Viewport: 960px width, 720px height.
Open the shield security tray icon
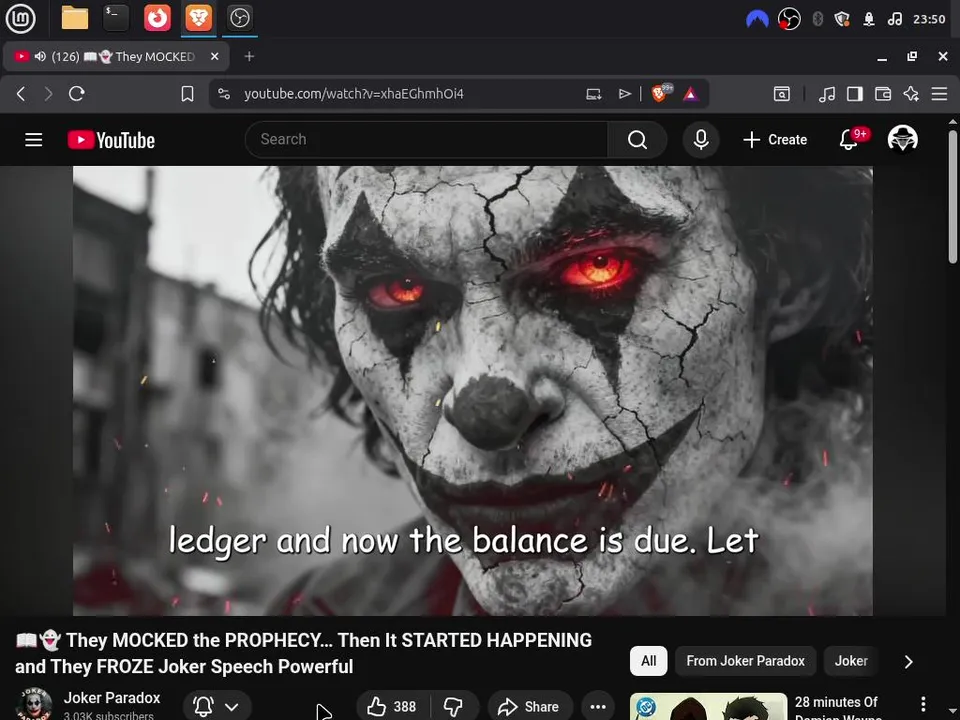842,19
